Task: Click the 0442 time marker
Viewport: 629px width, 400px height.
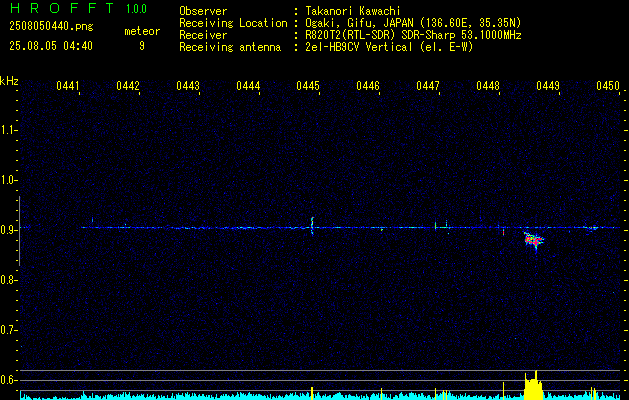Action: [x=128, y=86]
